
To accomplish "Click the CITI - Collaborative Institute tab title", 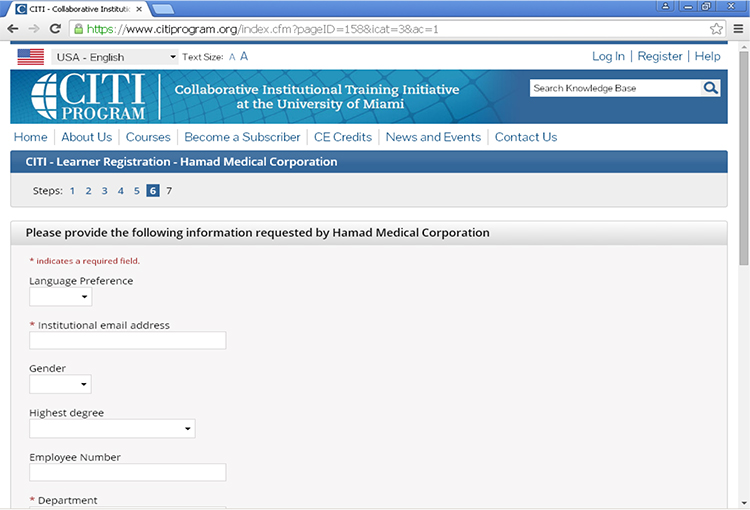I will click(79, 9).
